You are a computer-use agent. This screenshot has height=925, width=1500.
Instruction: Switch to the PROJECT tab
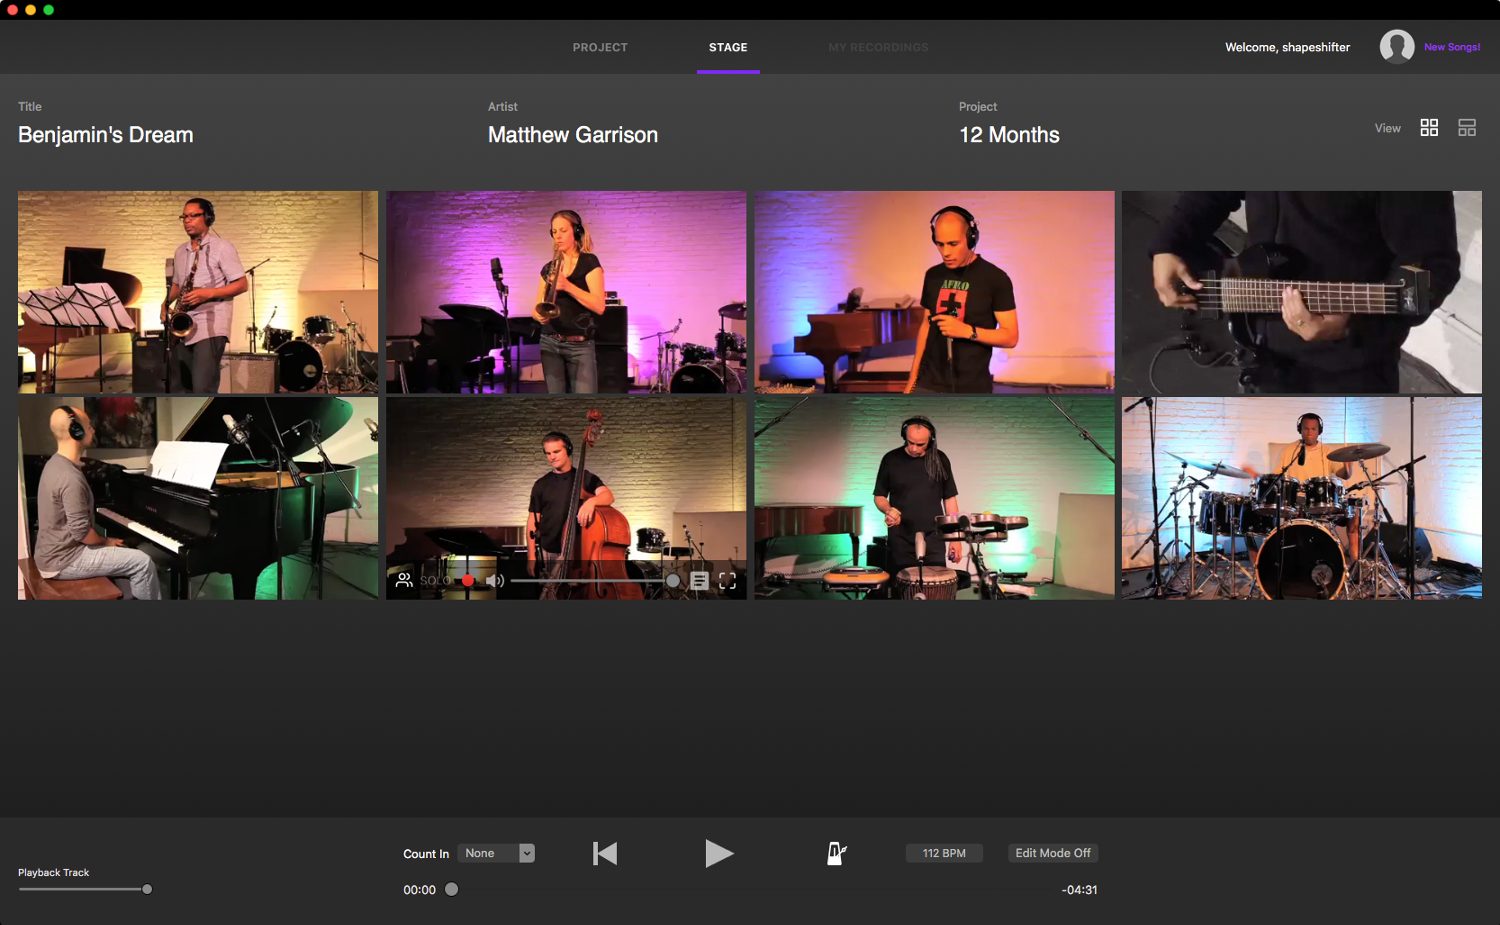coord(600,46)
